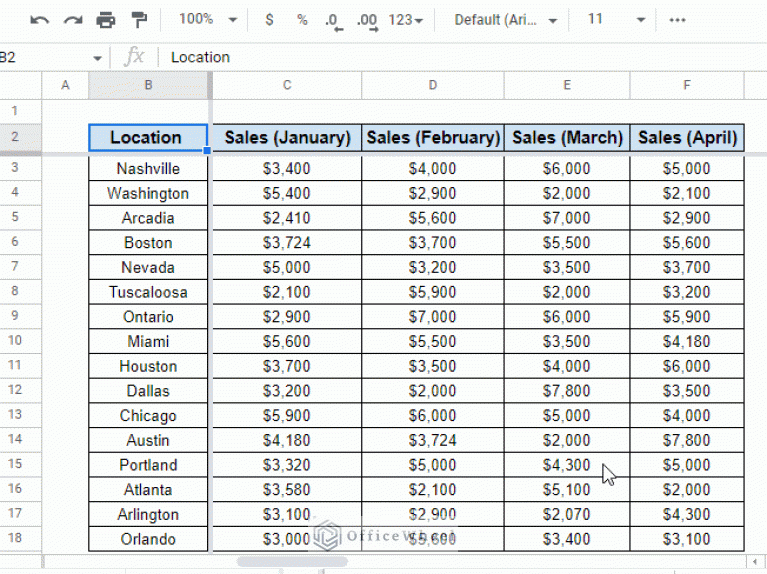Open the 100% zoom dropdown
The width and height of the screenshot is (767, 574).
207,20
